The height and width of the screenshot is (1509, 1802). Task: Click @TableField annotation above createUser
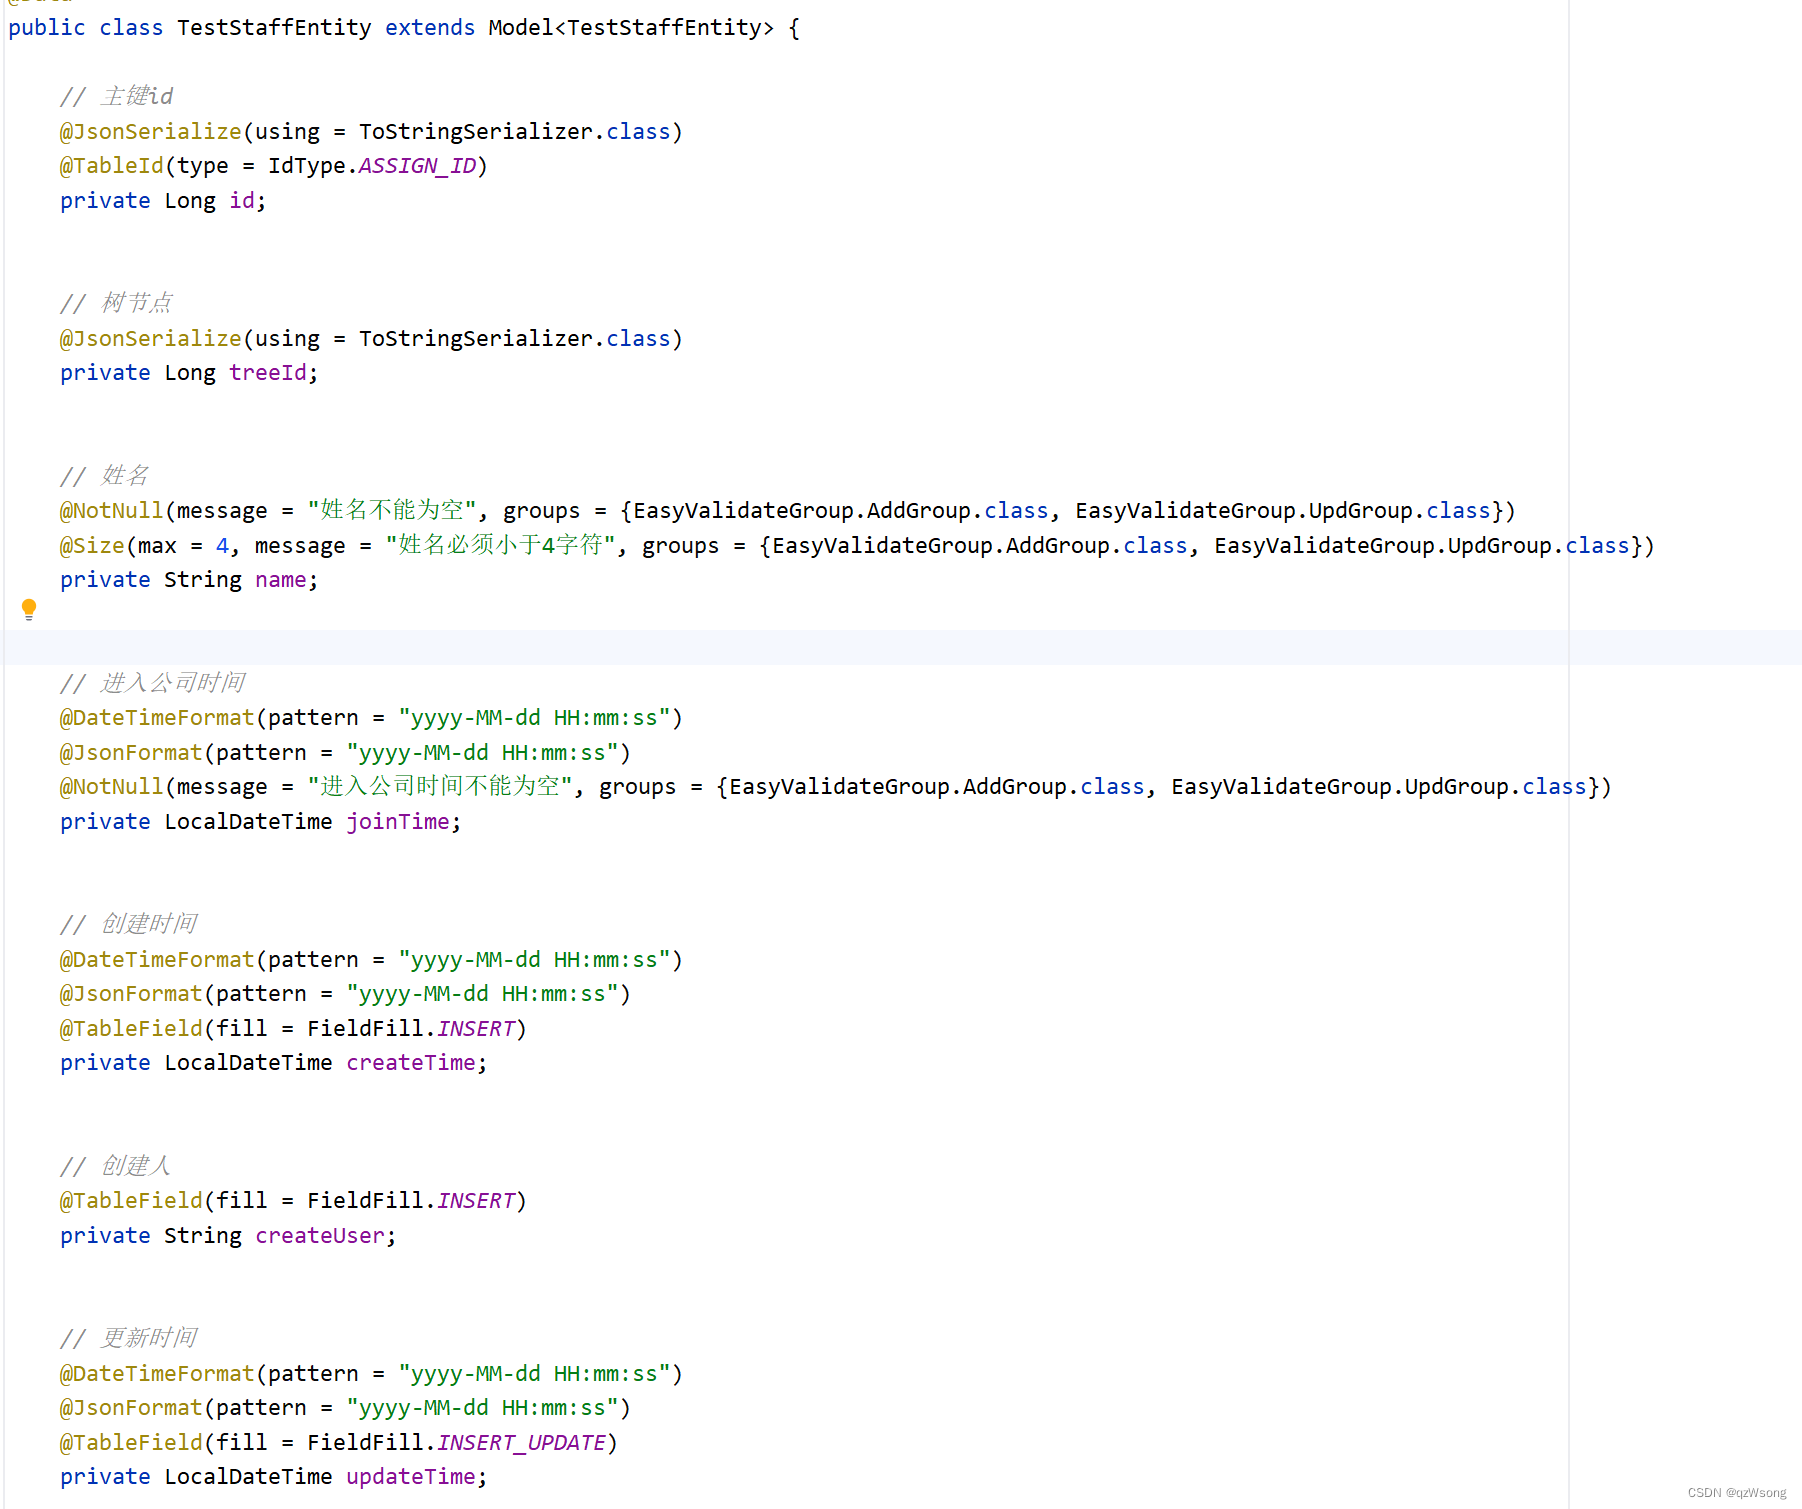pos(131,1201)
